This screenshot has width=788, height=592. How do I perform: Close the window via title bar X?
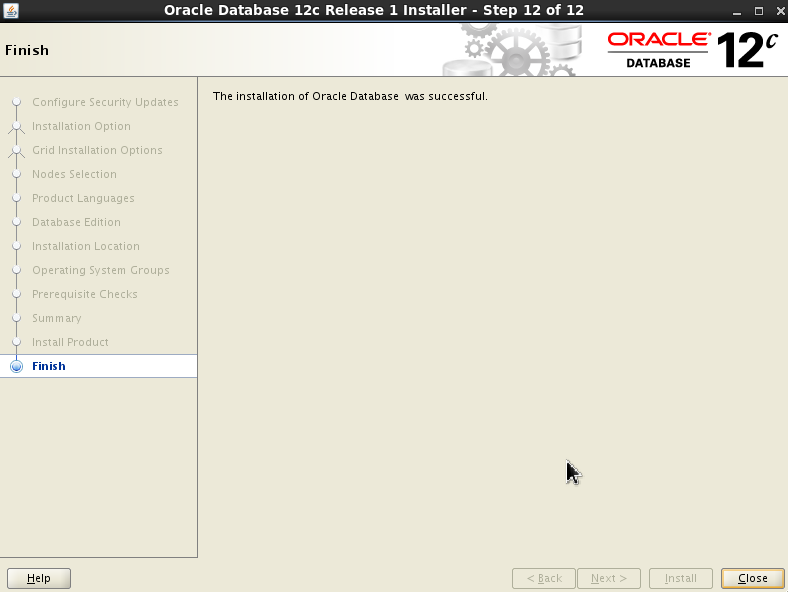780,11
